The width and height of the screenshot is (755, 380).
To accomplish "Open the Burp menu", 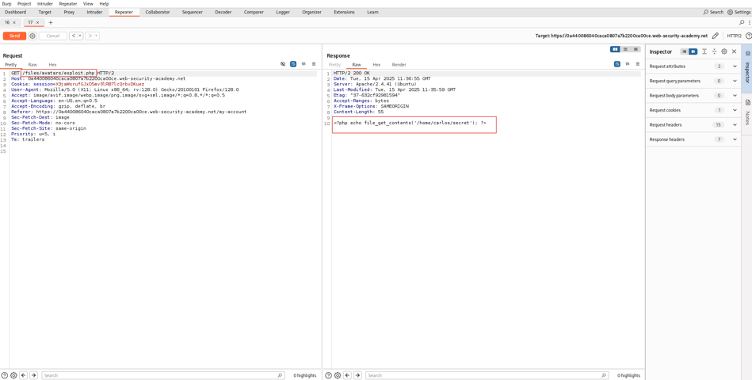I will (7, 4).
